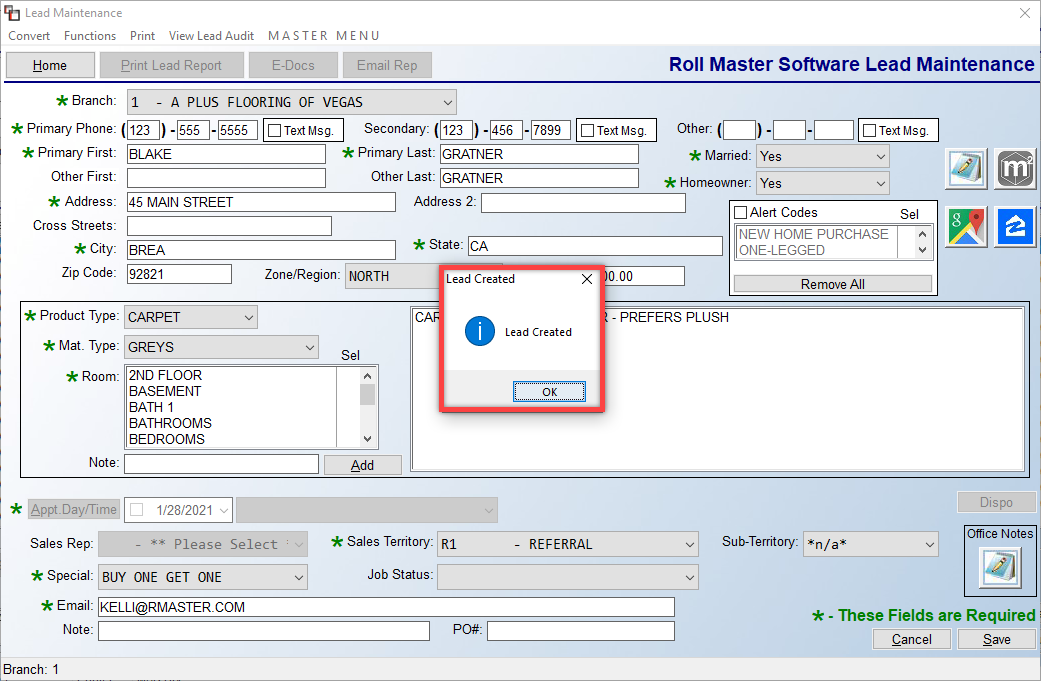Click the info icon in Lead Created dialog

click(x=479, y=331)
